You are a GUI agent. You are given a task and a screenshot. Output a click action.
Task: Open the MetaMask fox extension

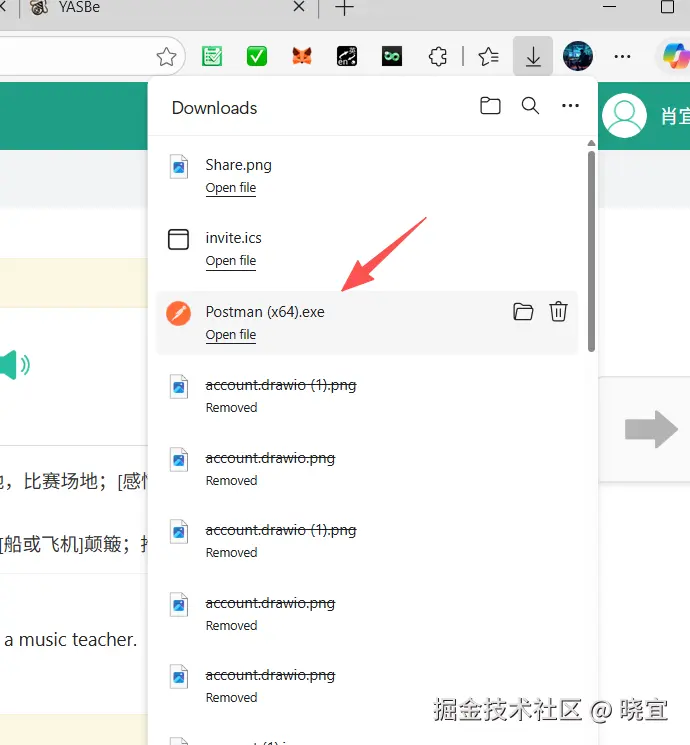pos(302,57)
